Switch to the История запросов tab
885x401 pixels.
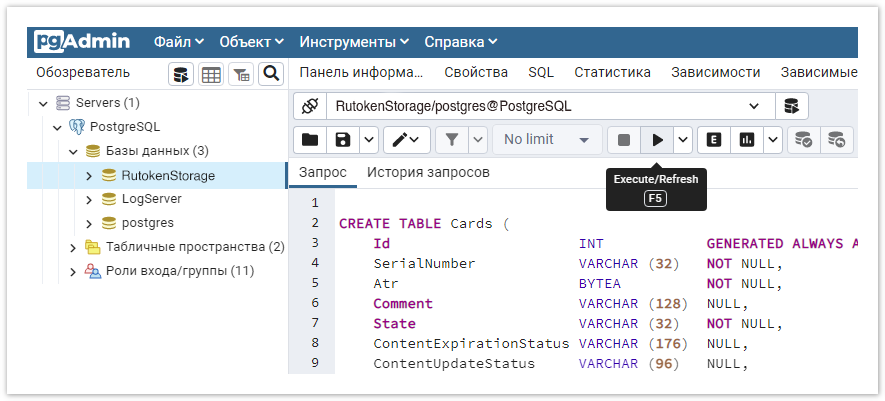[428, 172]
